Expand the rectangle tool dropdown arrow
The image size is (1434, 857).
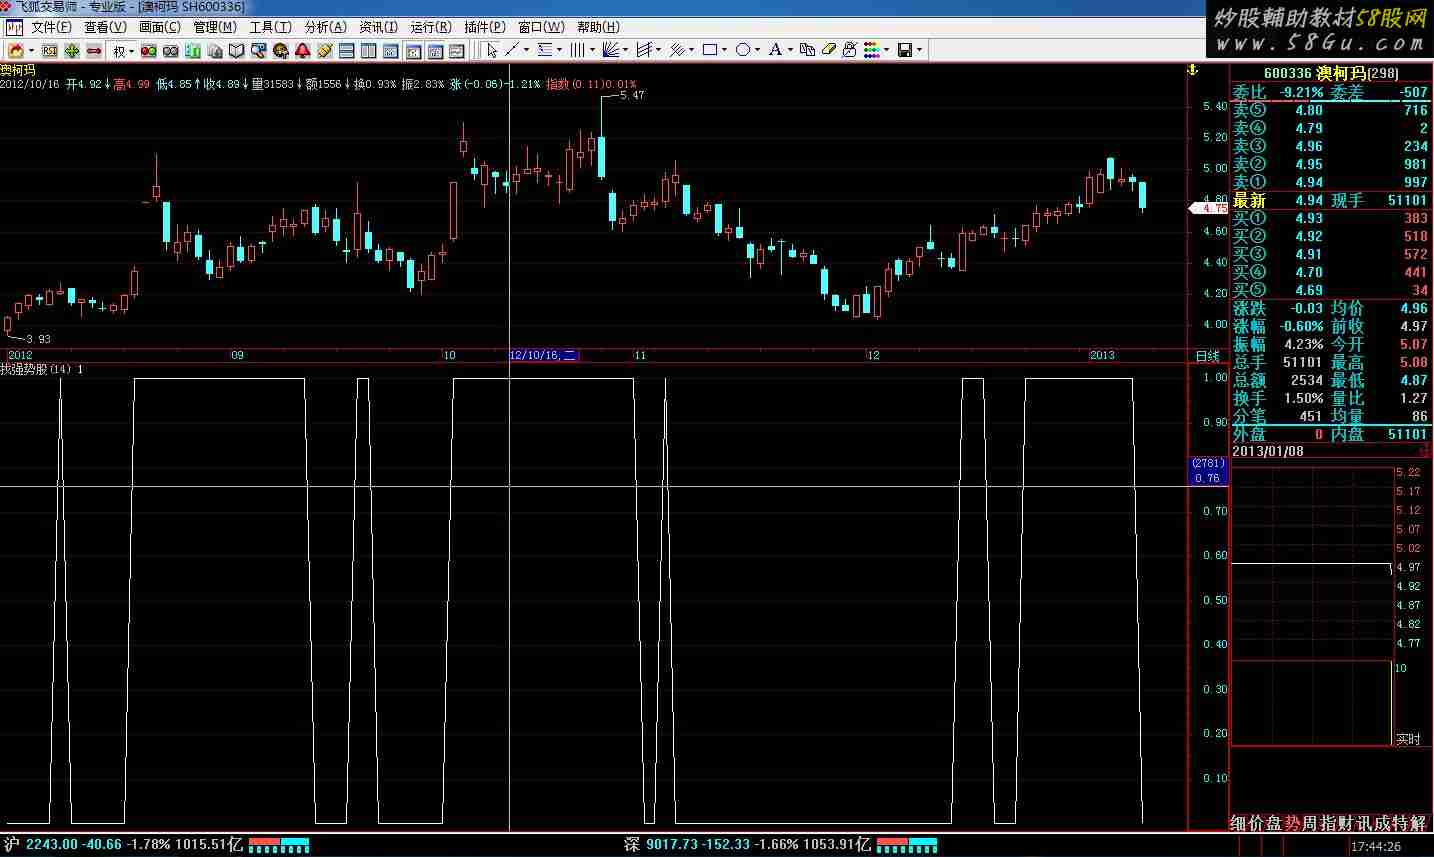tap(725, 50)
